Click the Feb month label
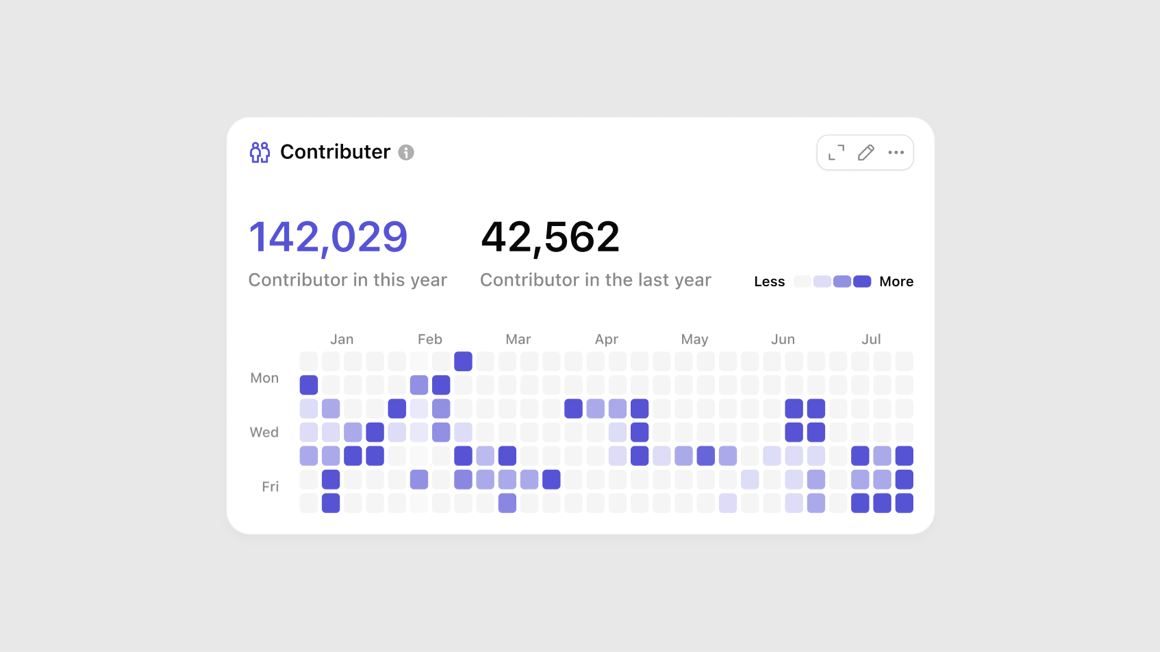This screenshot has height=652, width=1160. [x=430, y=339]
